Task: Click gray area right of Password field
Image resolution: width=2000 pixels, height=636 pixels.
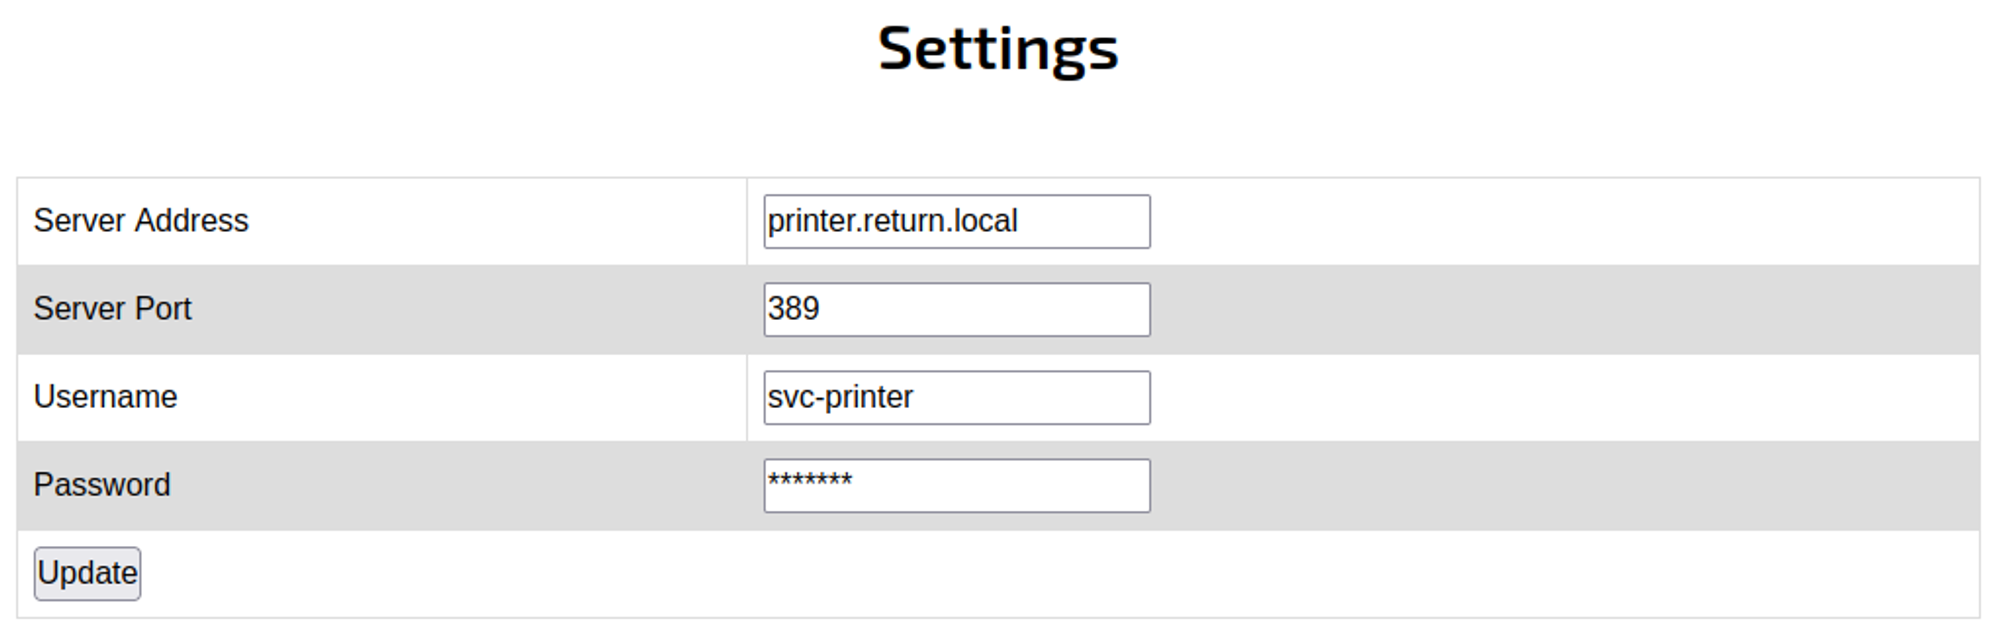Action: (1560, 485)
